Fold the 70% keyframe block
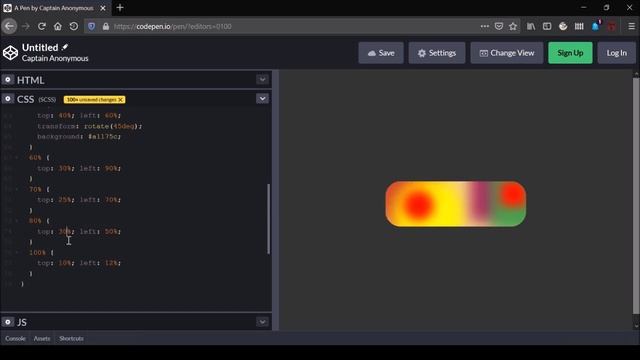 pos(17,189)
